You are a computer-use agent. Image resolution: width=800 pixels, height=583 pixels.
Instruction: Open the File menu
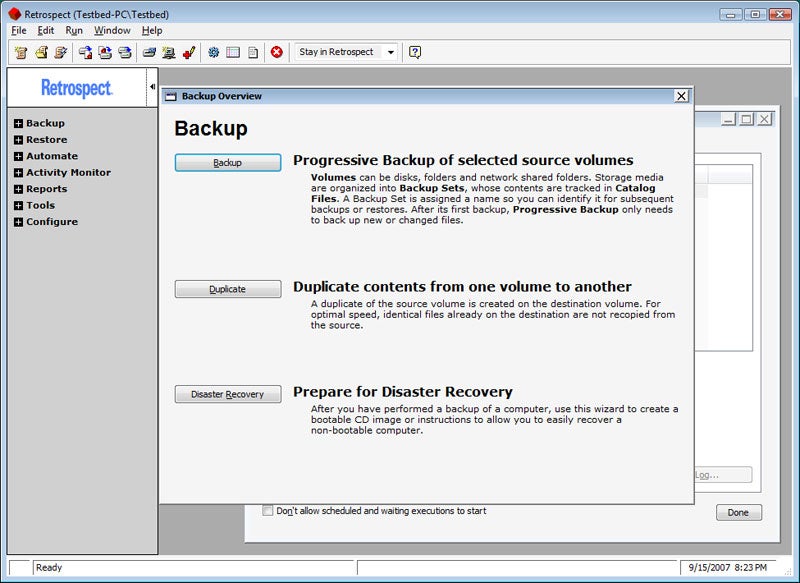pos(19,31)
